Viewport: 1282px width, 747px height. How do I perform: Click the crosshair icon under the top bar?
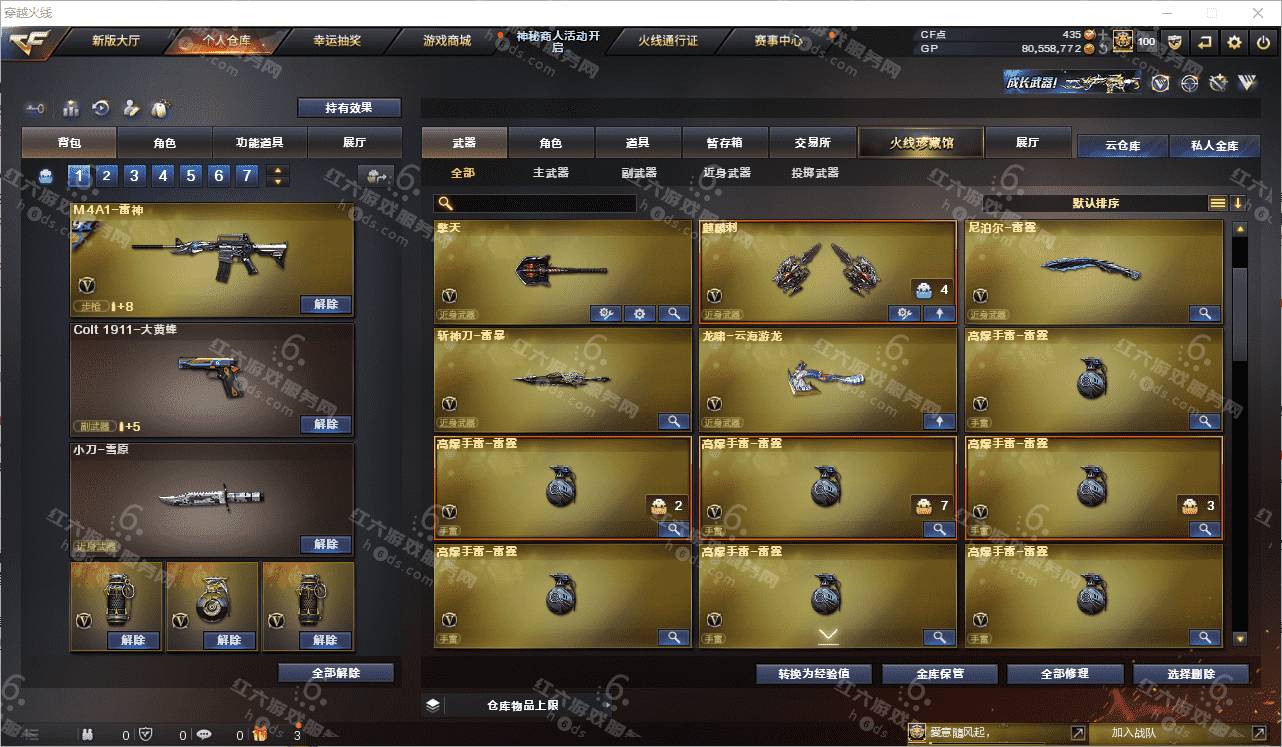click(x=1189, y=83)
